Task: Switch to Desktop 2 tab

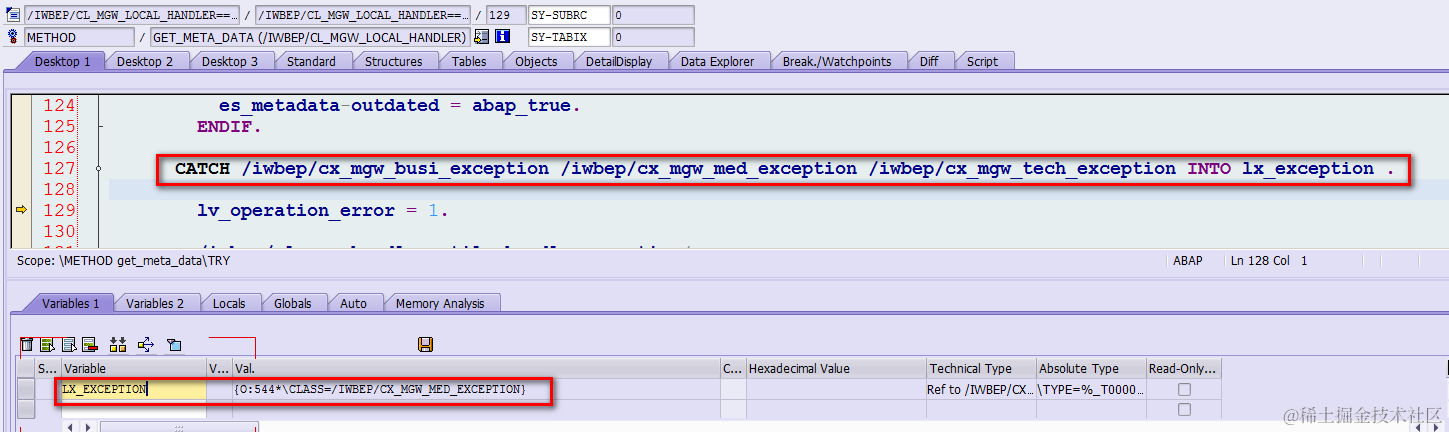Action: pyautogui.click(x=145, y=61)
